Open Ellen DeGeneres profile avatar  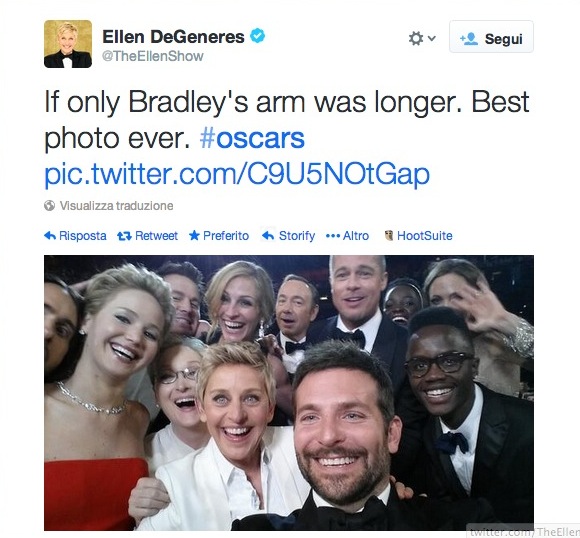tap(68, 44)
